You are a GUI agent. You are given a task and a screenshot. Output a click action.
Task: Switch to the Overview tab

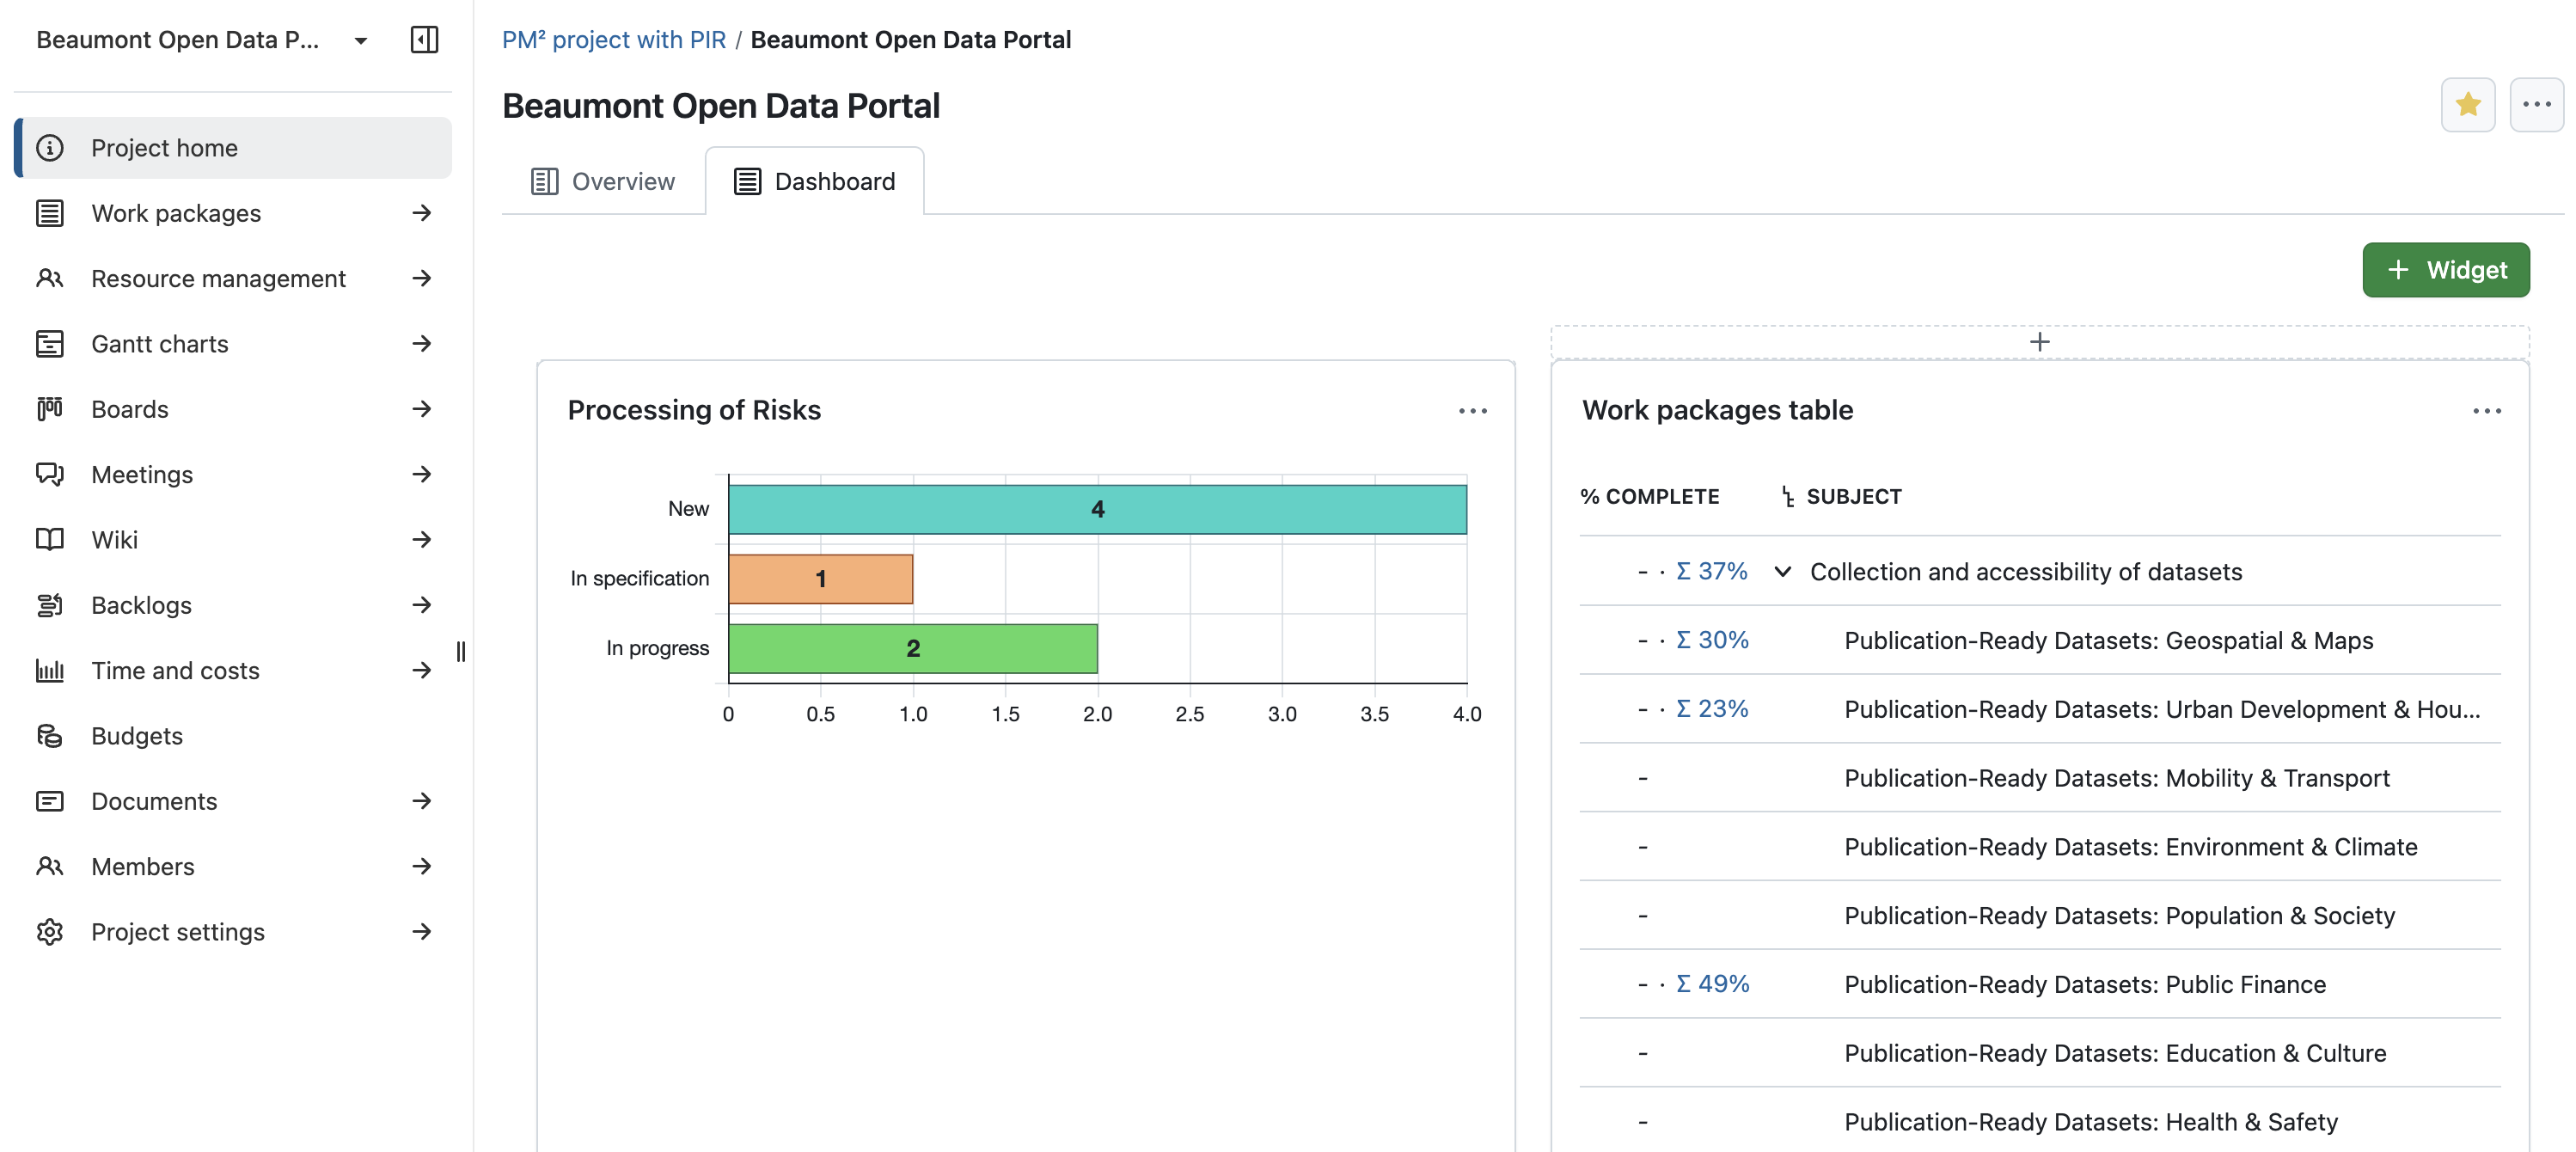coord(603,182)
